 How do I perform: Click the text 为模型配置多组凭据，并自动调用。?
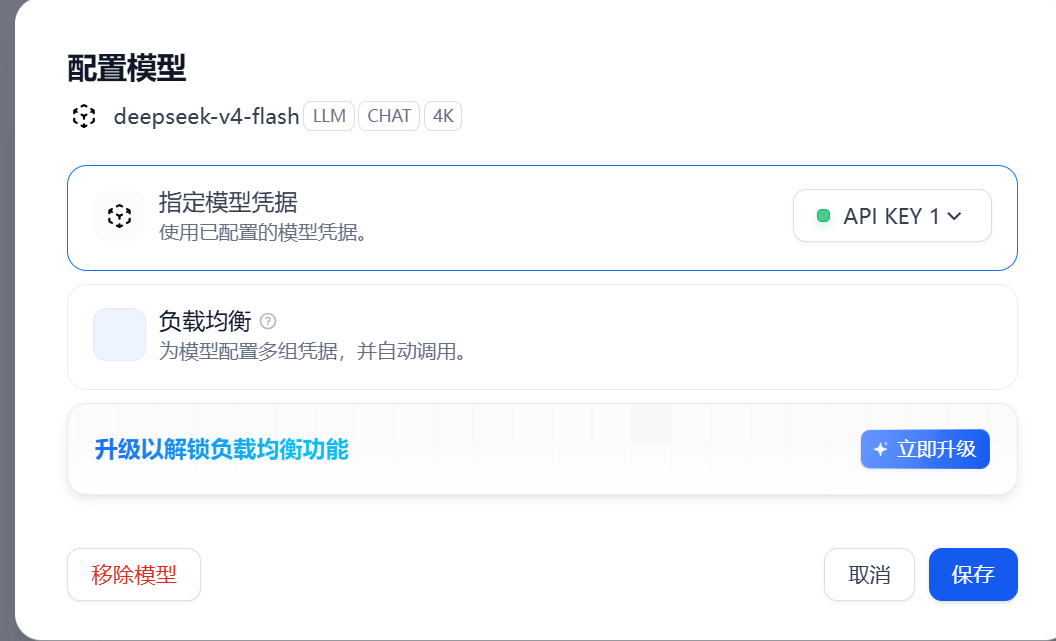tap(313, 351)
